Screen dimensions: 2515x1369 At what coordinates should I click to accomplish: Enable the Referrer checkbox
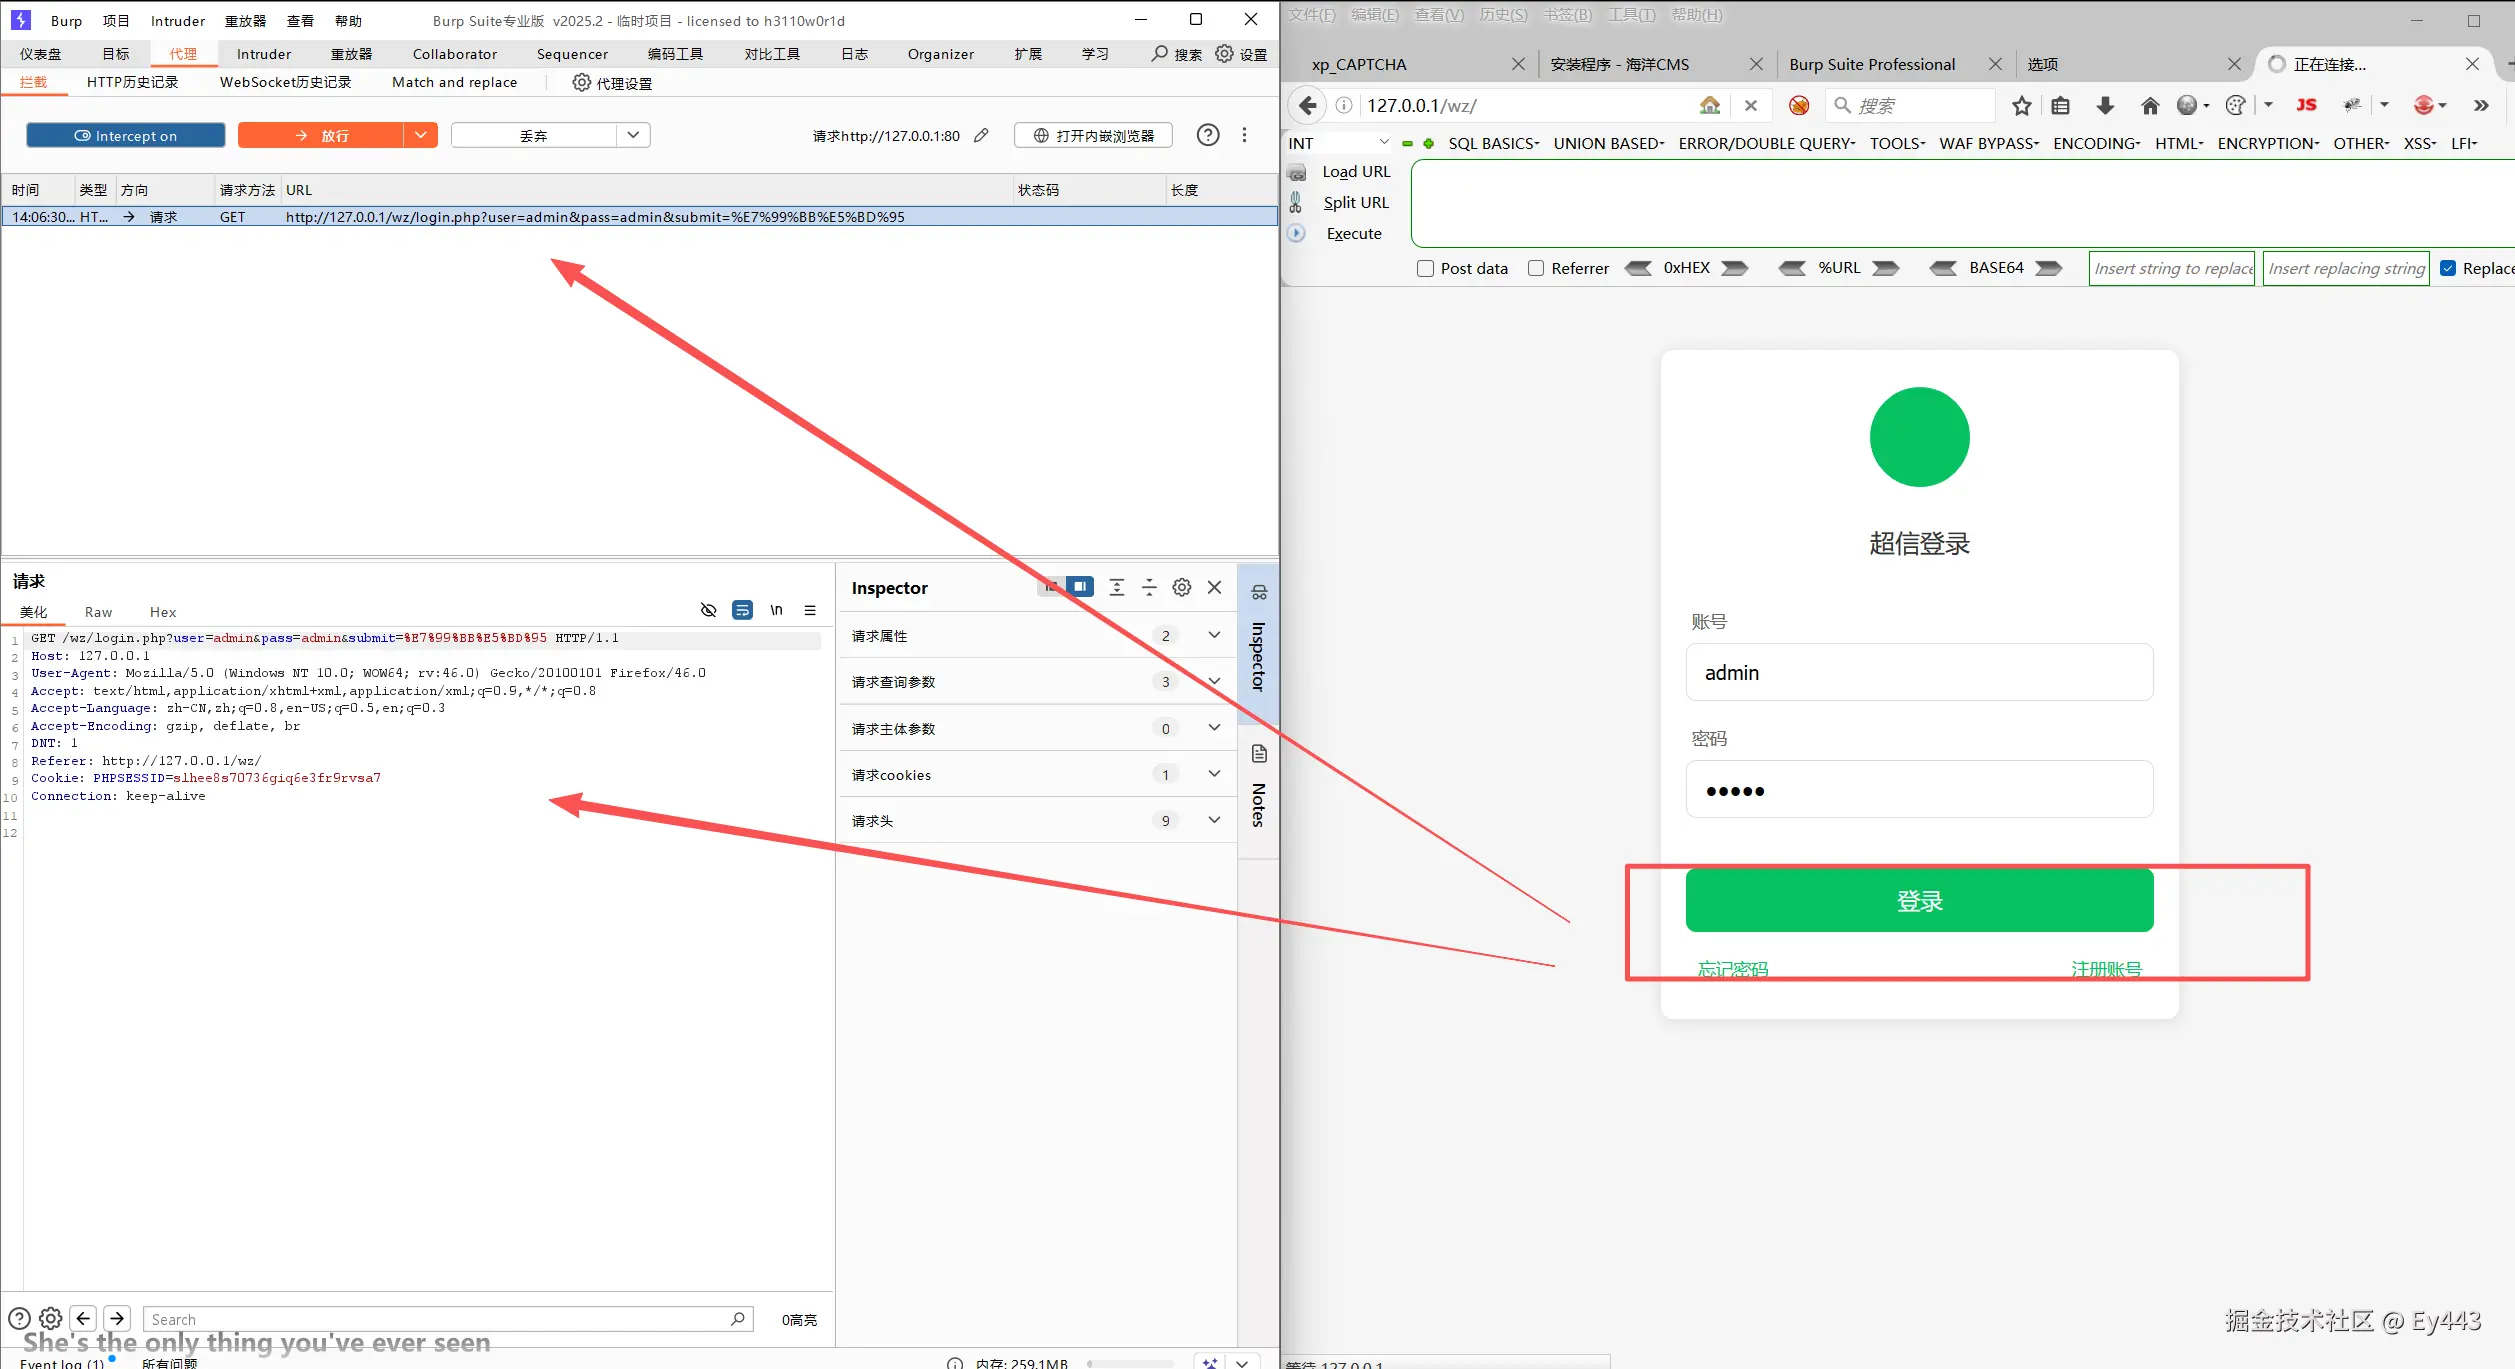click(1536, 268)
